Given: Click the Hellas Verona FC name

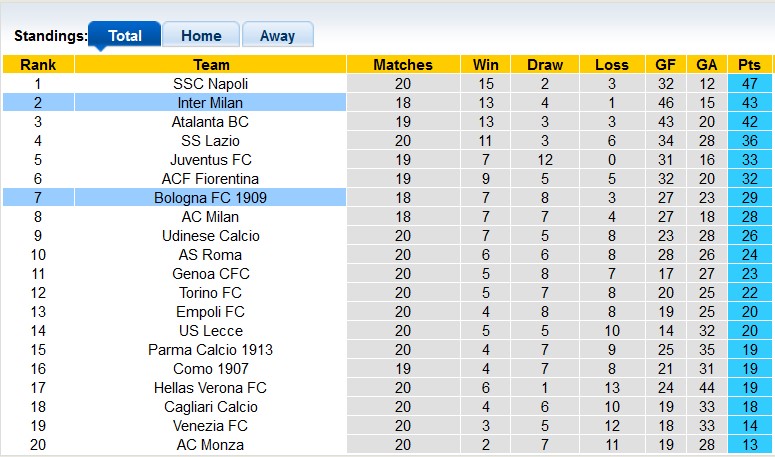Looking at the screenshot, I should [211, 388].
